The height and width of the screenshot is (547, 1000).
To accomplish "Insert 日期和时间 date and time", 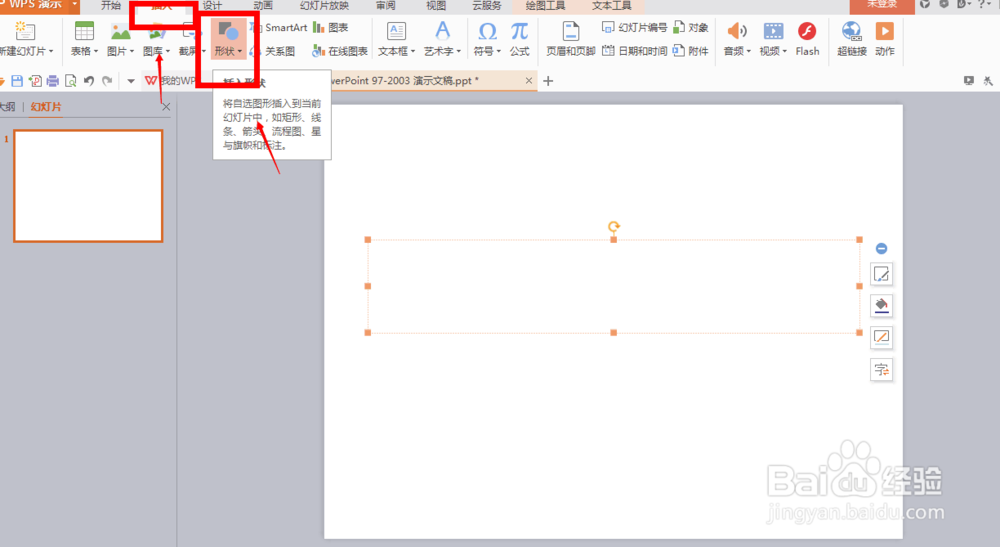I will click(635, 51).
